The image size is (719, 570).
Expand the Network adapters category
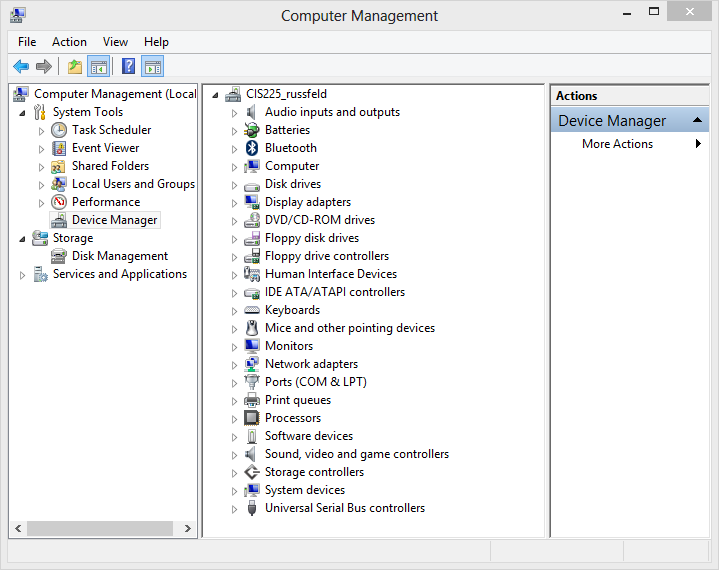235,365
